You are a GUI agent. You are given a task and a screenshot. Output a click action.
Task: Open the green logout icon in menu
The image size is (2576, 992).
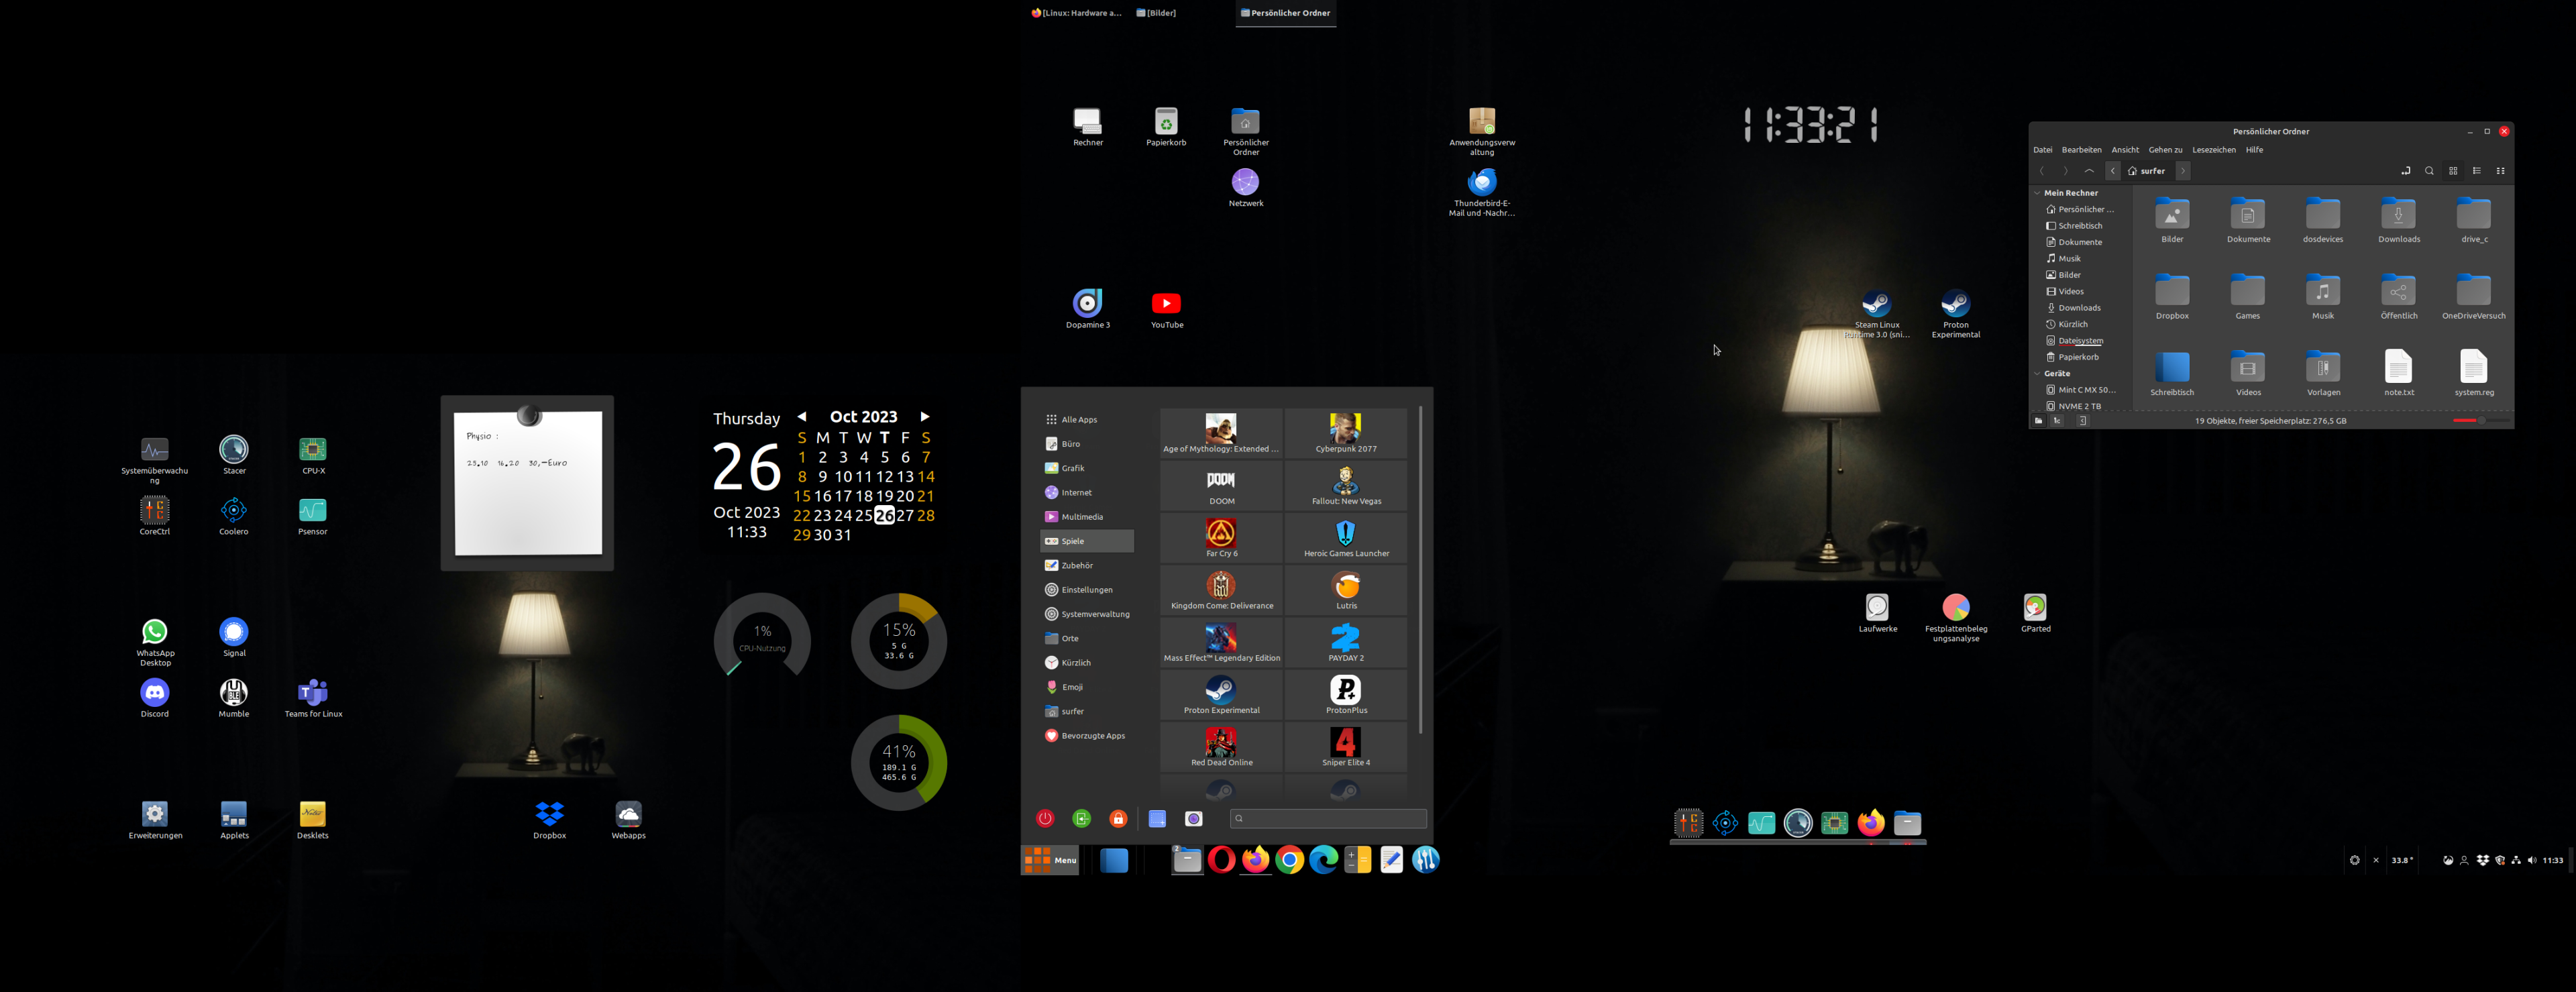1081,818
